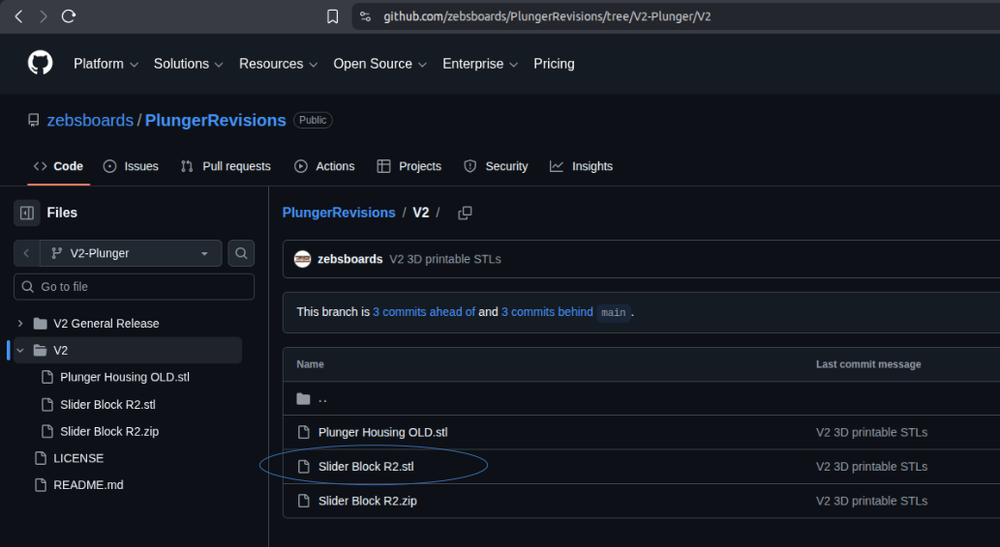Screen dimensions: 1000x547
Task: Click the browser forward arrow
Action: [43, 17]
